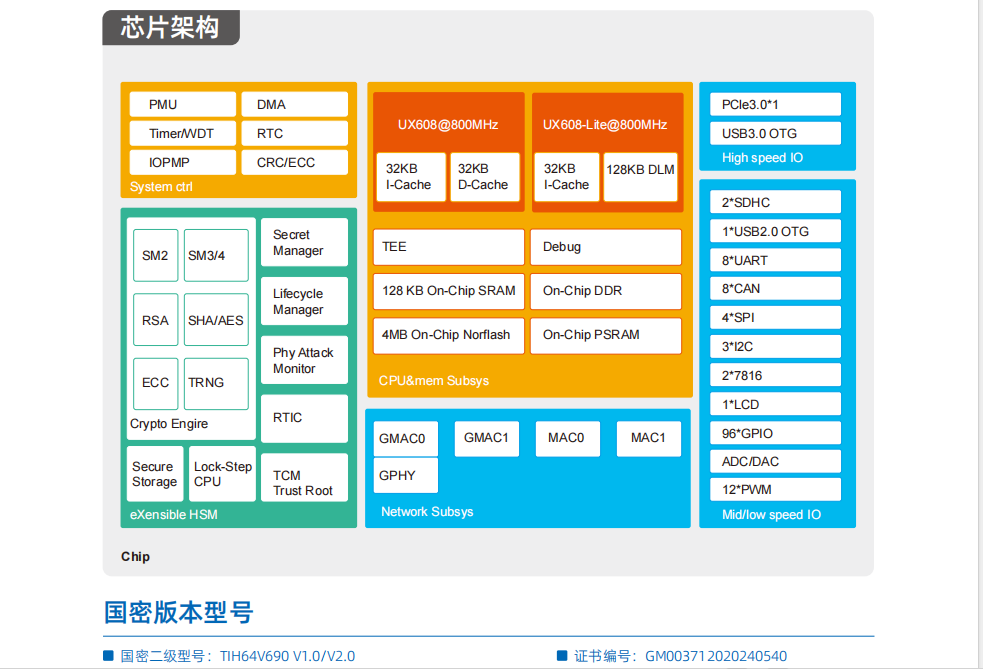Click the Lock-Step CPU box
This screenshot has height=669, width=983.
coord(222,474)
